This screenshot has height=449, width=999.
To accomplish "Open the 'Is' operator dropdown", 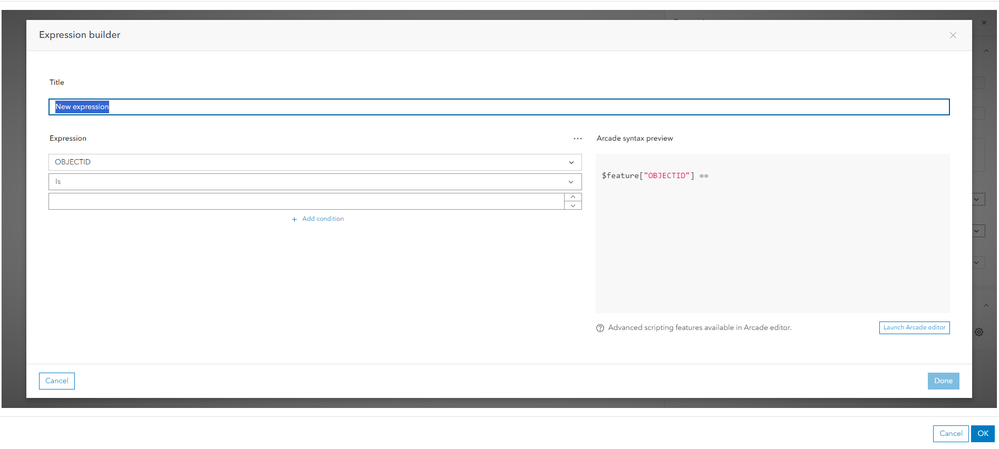I will point(315,182).
